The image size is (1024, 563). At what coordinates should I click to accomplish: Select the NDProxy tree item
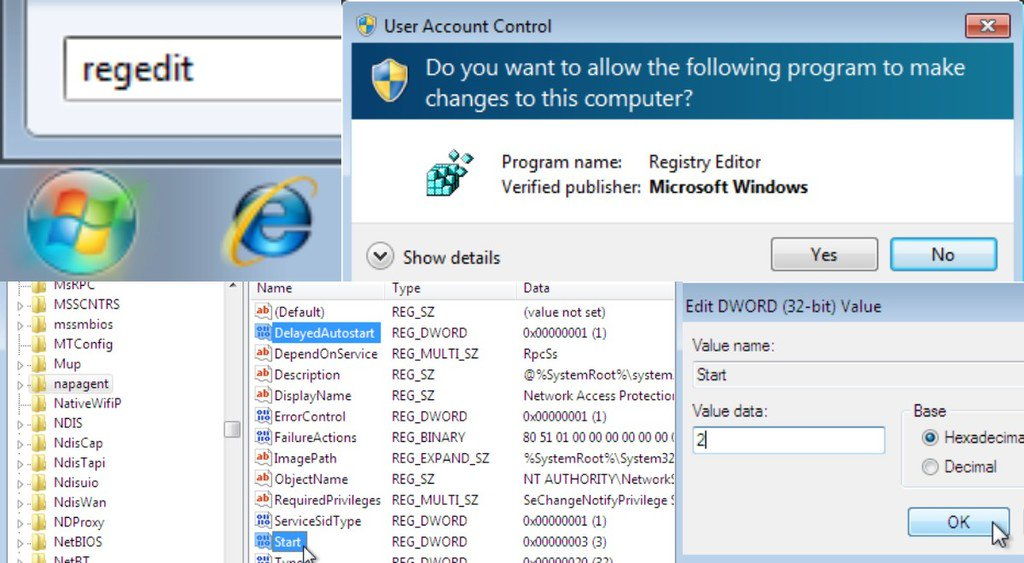click(x=78, y=522)
